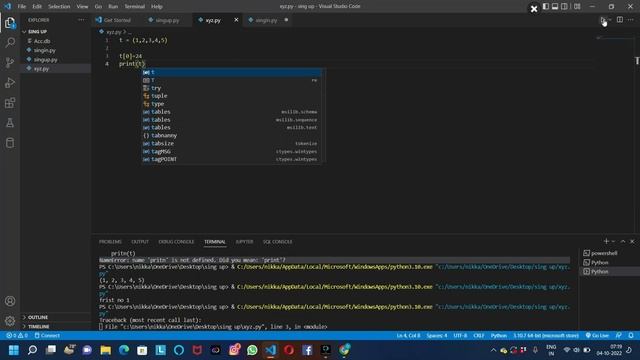Image resolution: width=640 pixels, height=360 pixels.
Task: Maximize the terminal panel size chevron
Action: (623, 241)
